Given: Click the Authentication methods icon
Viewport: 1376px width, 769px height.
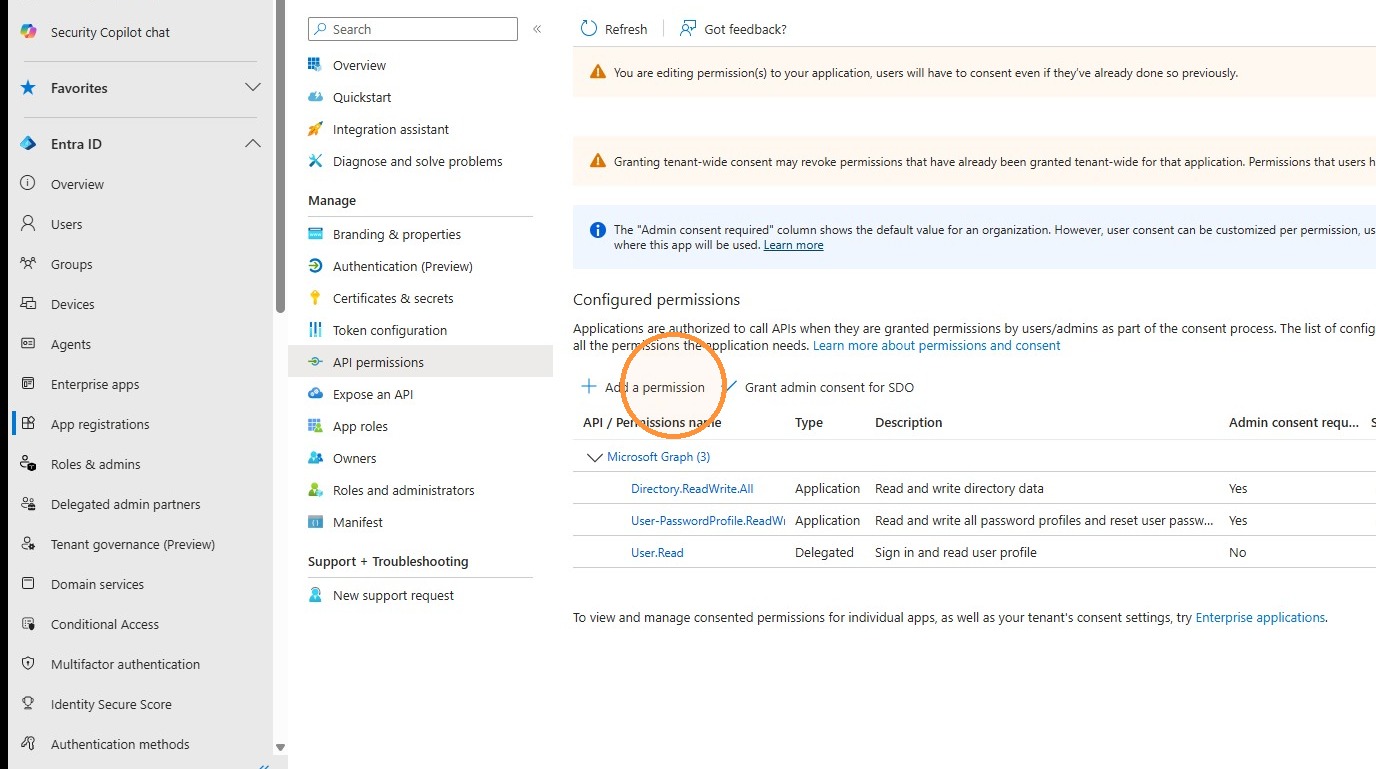Looking at the screenshot, I should [28, 744].
